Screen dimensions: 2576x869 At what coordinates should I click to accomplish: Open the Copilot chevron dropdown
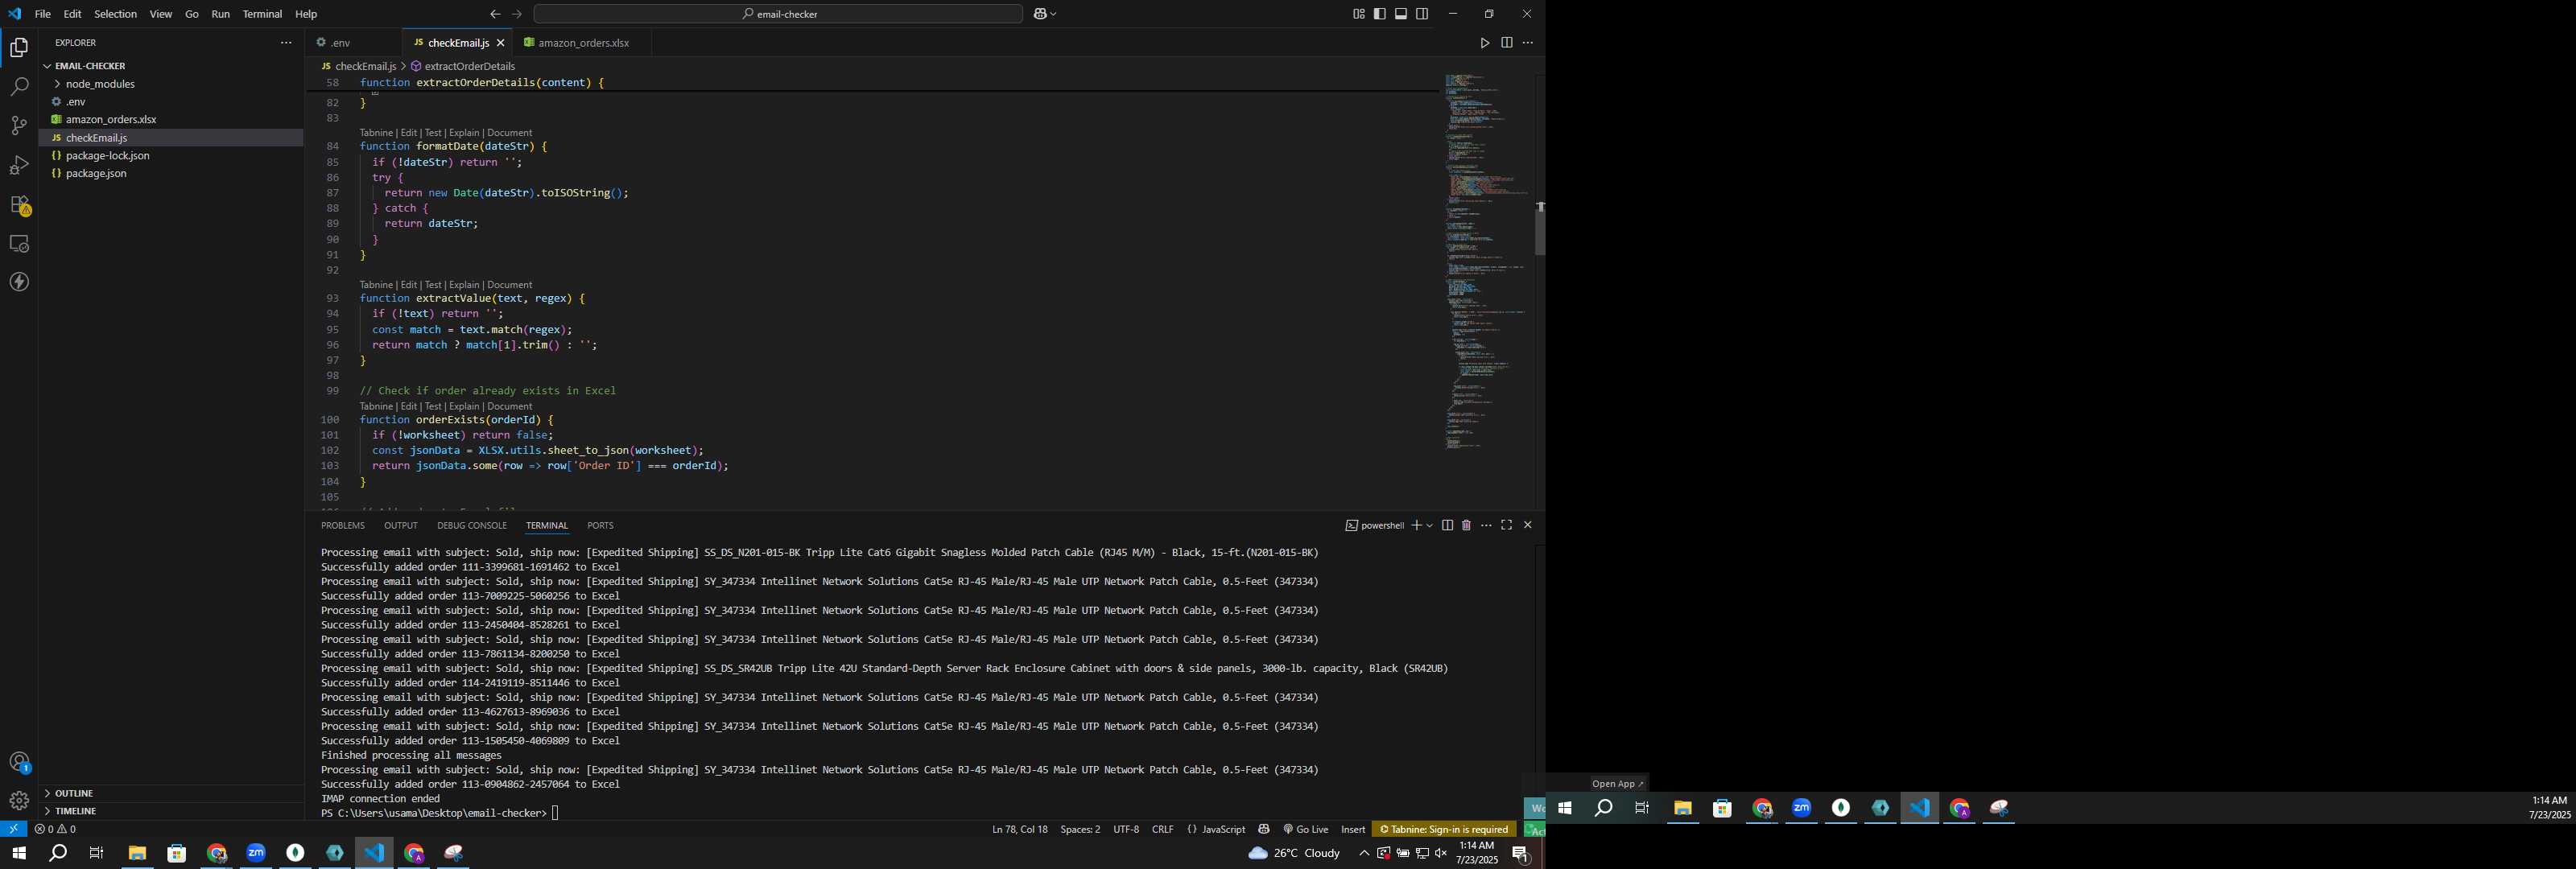click(x=1053, y=14)
